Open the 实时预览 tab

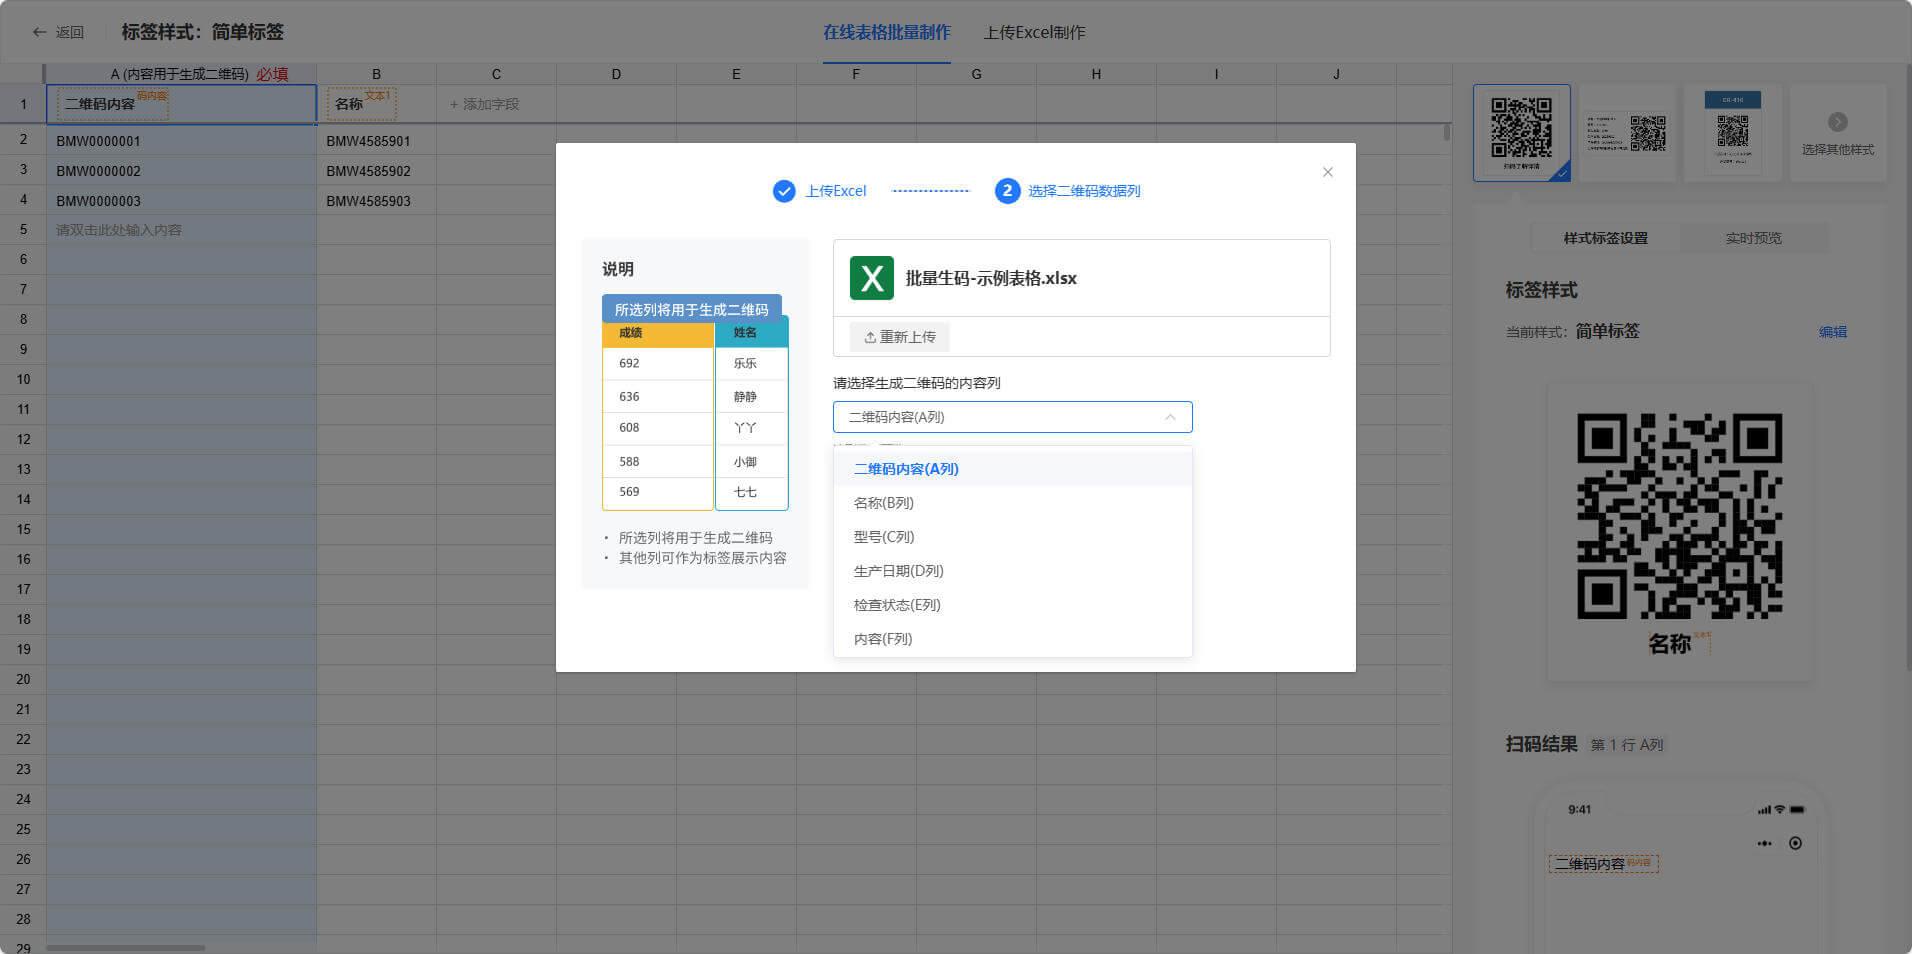tap(1753, 238)
